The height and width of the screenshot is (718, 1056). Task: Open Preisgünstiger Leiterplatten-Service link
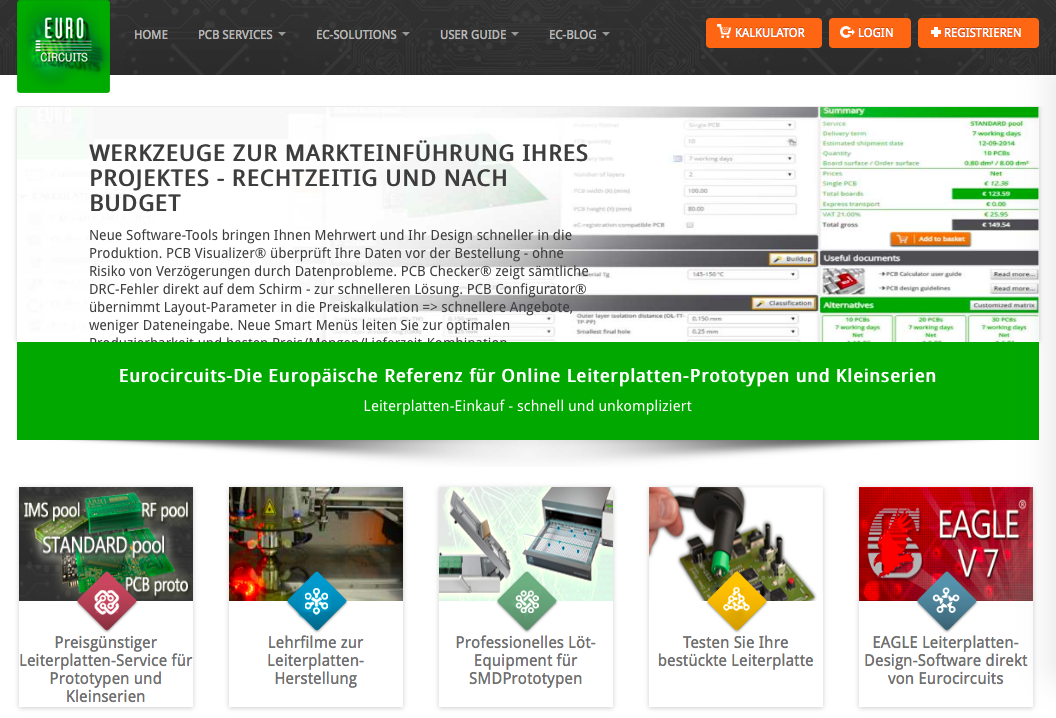click(106, 669)
